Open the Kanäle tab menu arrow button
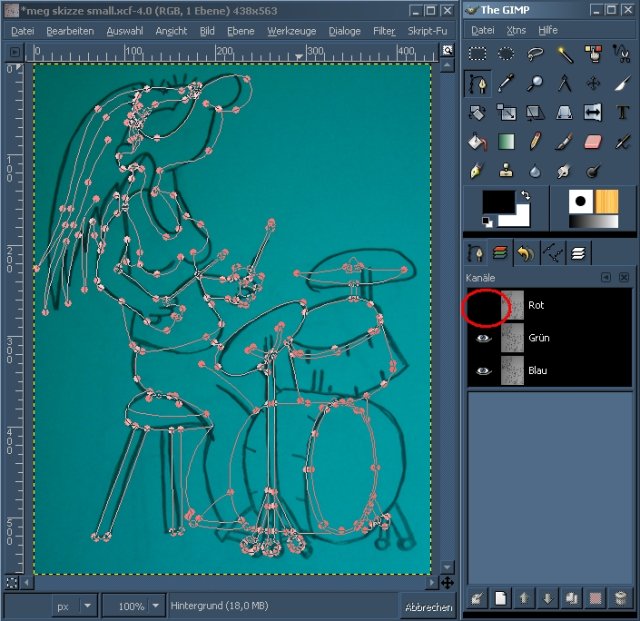This screenshot has width=640, height=621. coord(606,278)
